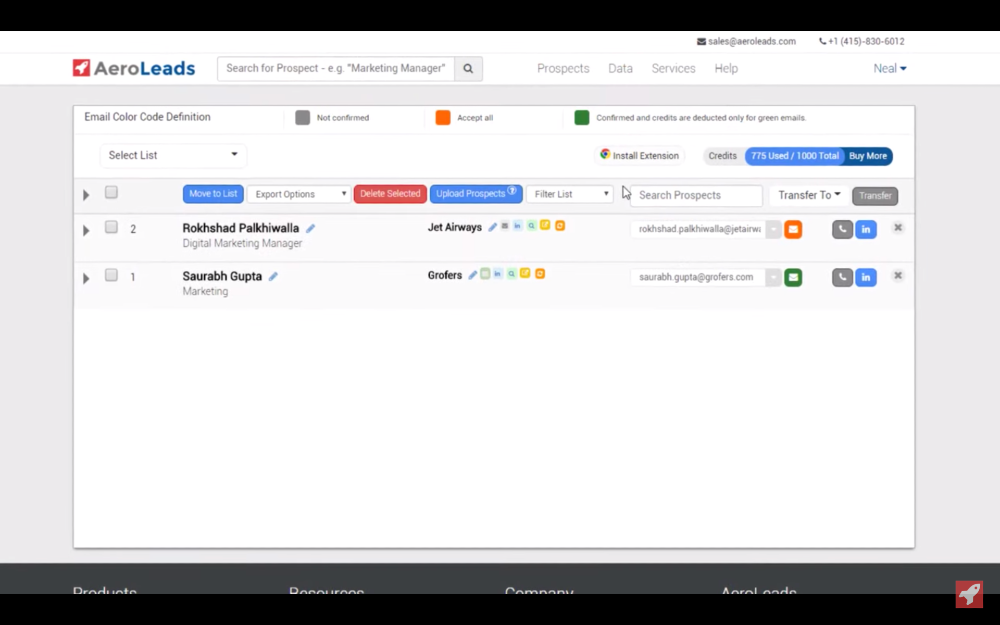The height and width of the screenshot is (625, 1000).
Task: Click the Delete Selected button
Action: (390, 194)
